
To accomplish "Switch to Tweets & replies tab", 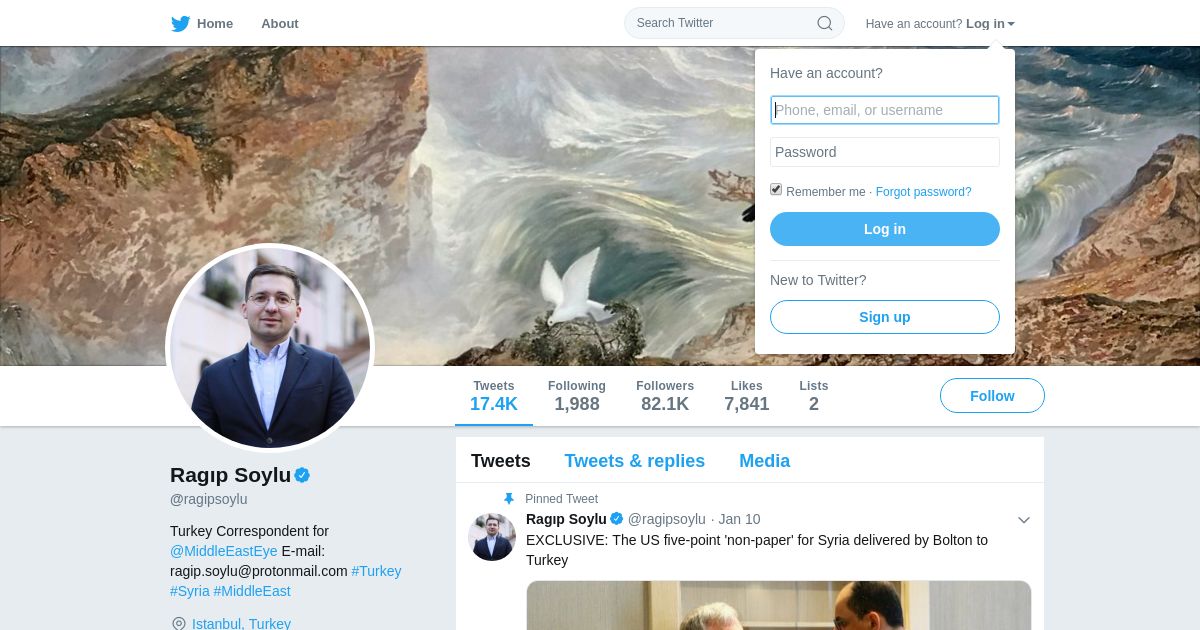I will 634,461.
